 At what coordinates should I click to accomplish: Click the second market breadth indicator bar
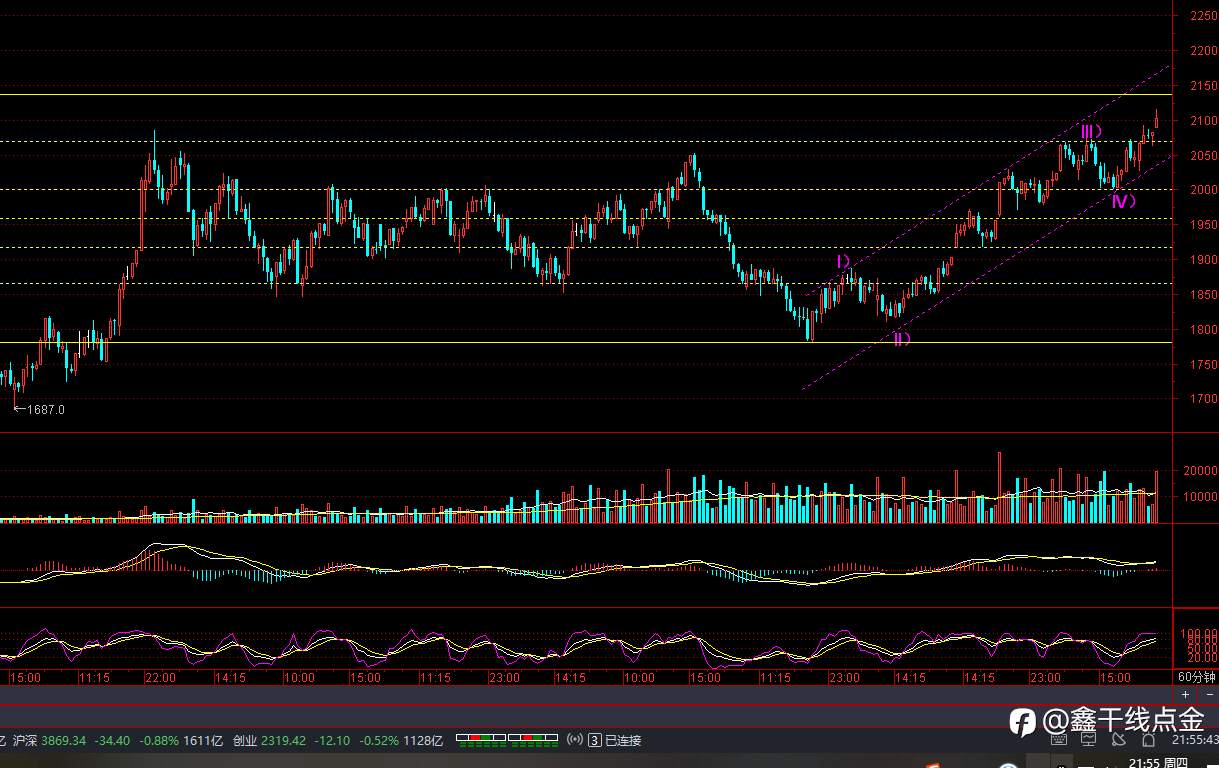pos(533,740)
